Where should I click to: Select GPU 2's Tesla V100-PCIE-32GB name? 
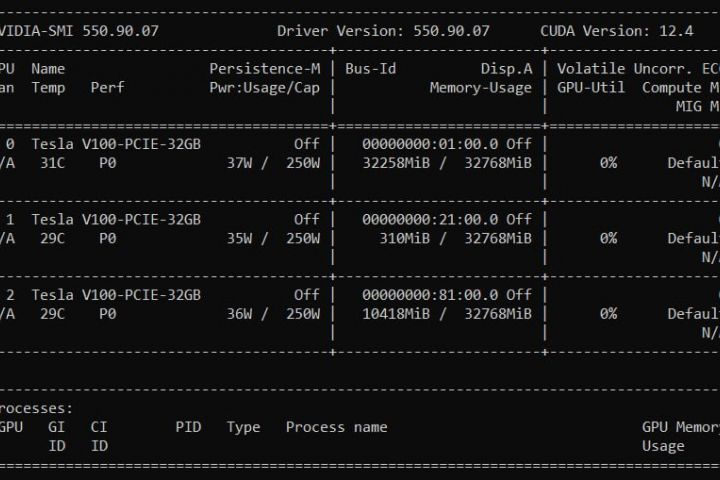tap(116, 295)
